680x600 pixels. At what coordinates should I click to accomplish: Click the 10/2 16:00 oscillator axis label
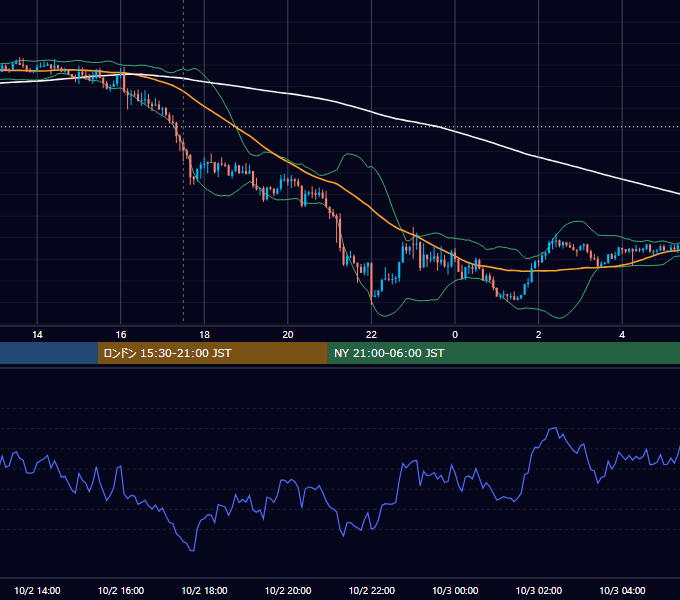(121, 590)
